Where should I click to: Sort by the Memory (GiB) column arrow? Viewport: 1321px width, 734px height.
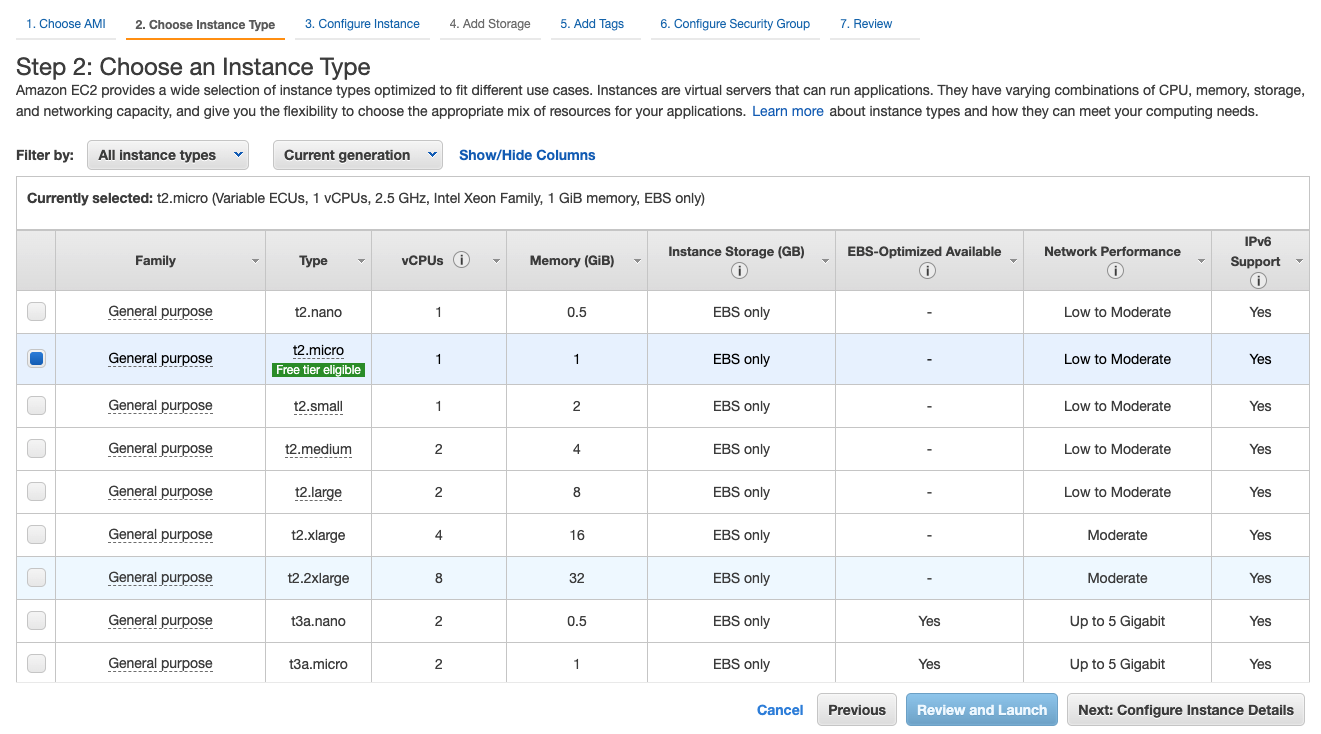(x=639, y=260)
